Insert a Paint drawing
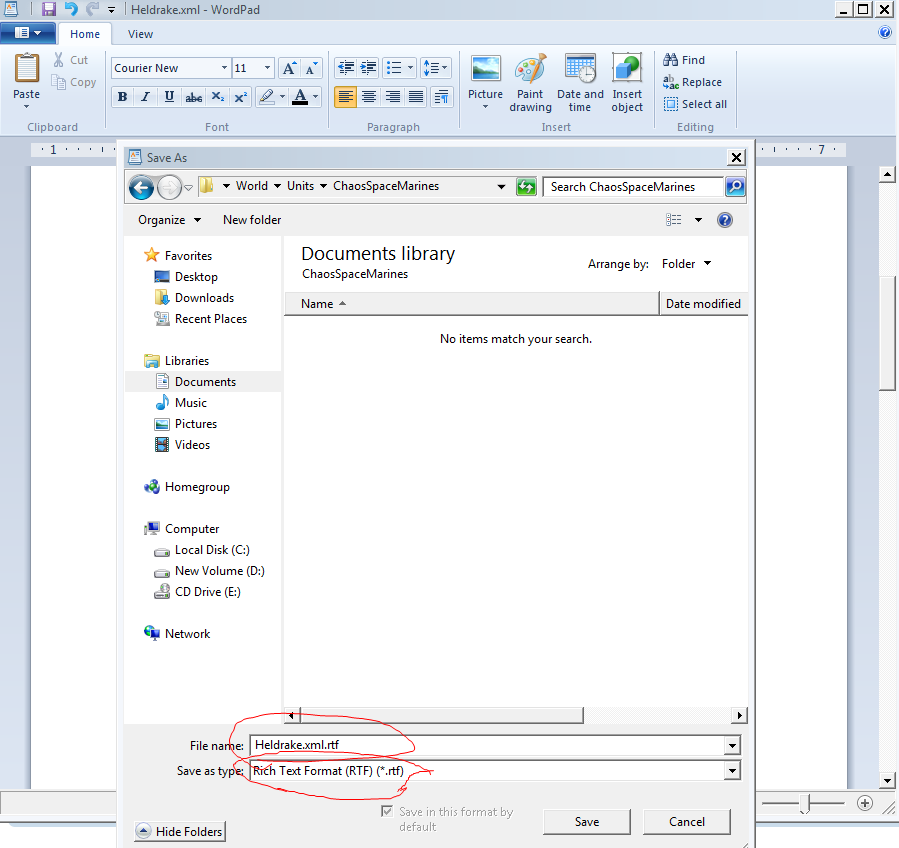Screen dimensions: 899x848 click(530, 82)
